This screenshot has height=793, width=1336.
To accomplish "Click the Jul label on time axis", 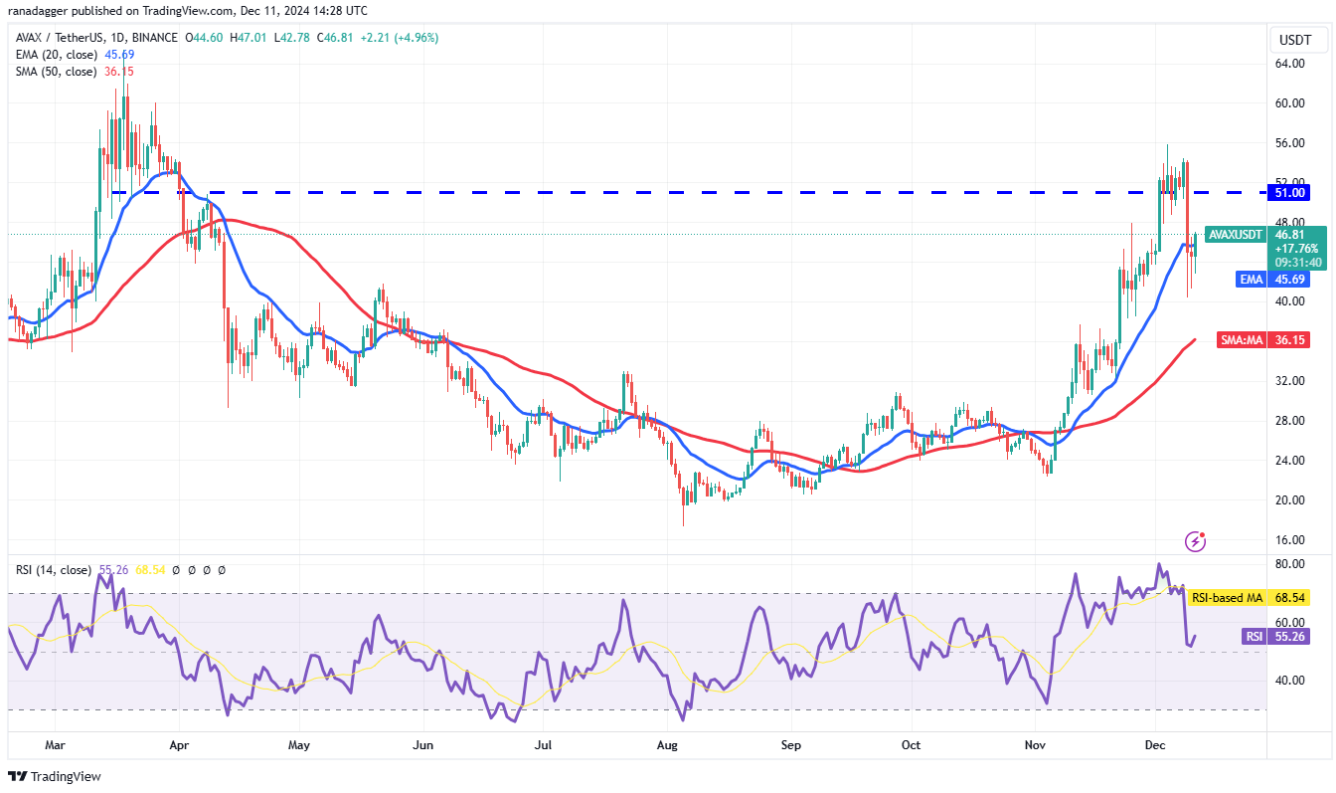I will [x=545, y=745].
